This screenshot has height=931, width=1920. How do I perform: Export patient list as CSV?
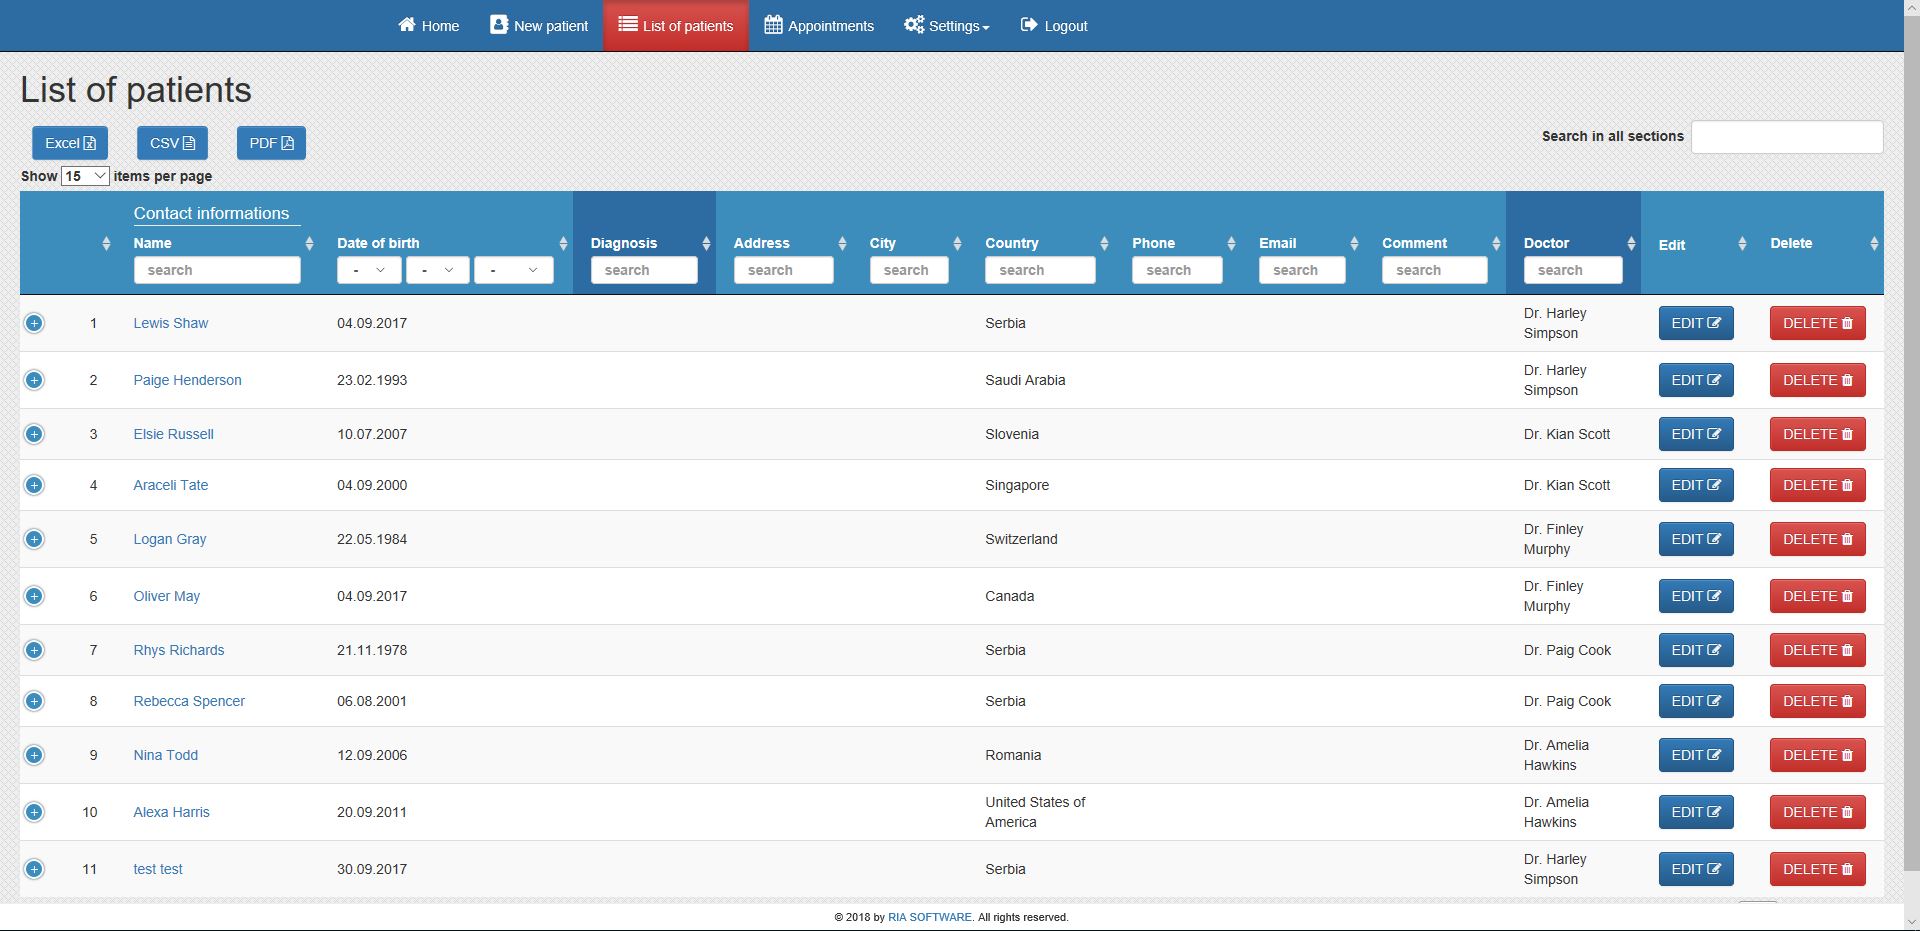coord(172,143)
